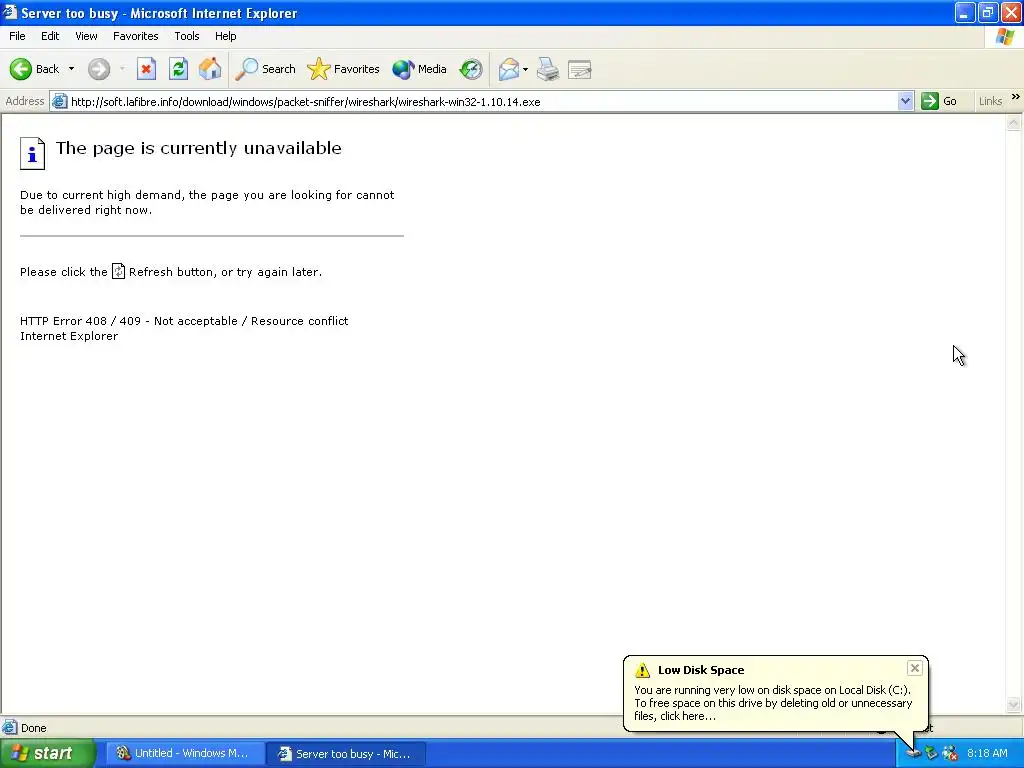This screenshot has width=1024, height=768.
Task: Click the warning icon in disk balloon
Action: (x=643, y=670)
